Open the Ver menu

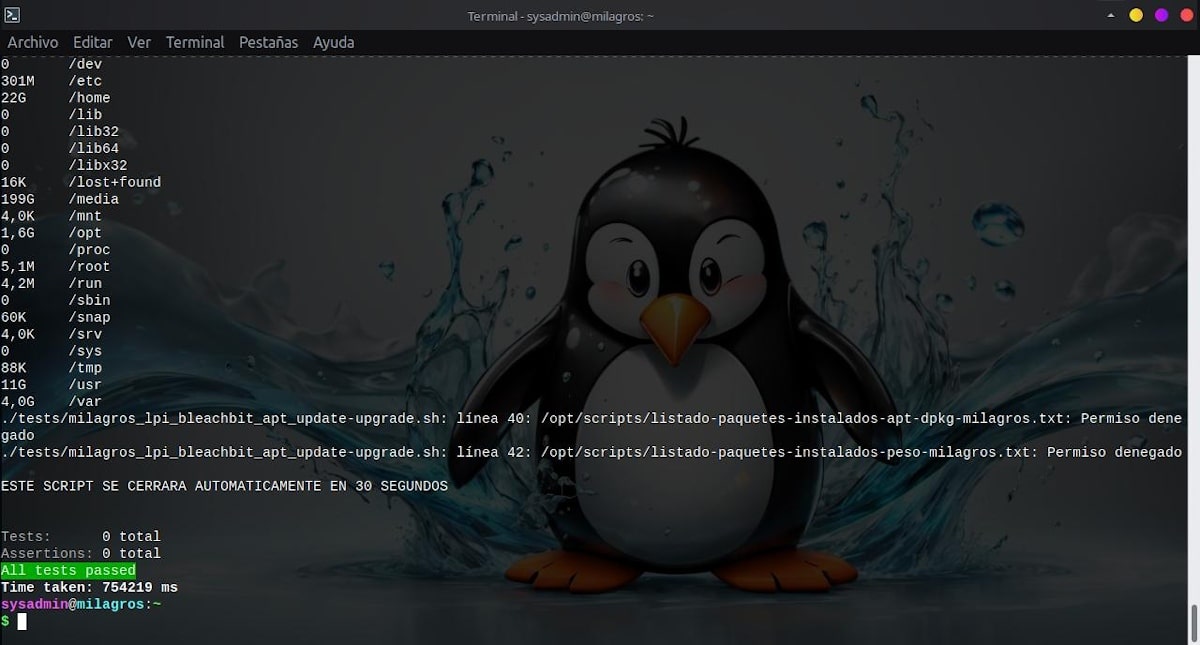[139, 42]
